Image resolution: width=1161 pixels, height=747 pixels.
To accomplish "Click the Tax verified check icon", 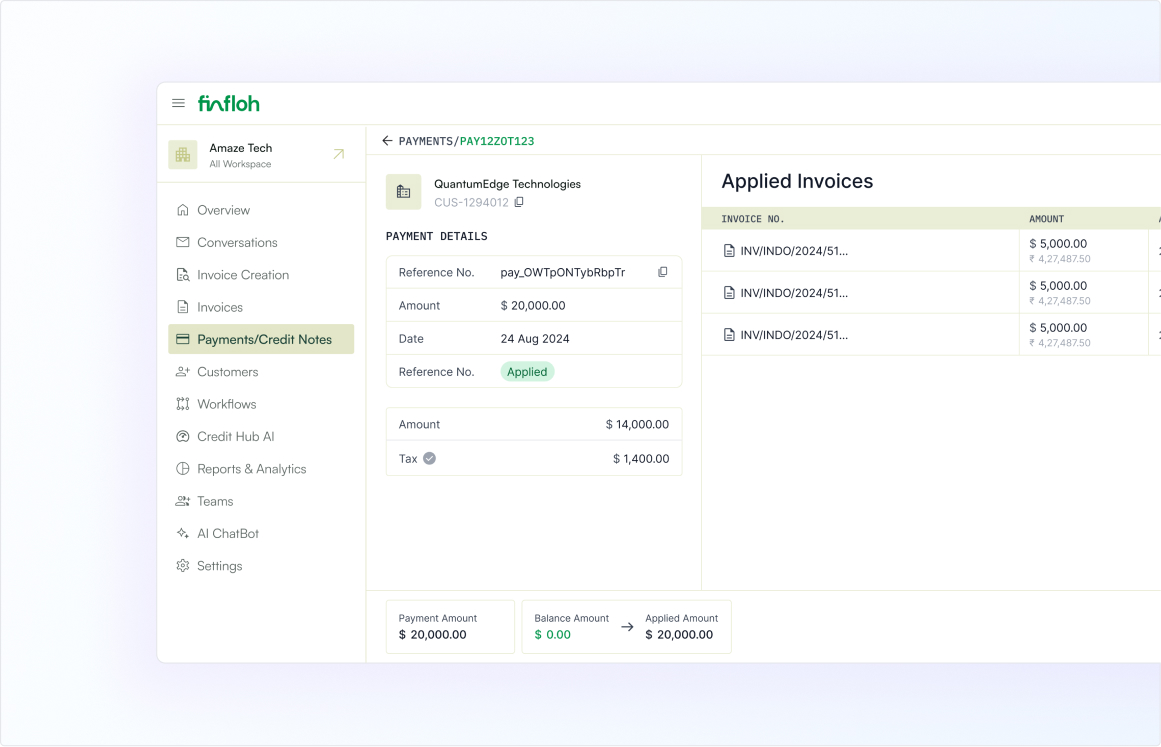I will tap(429, 458).
